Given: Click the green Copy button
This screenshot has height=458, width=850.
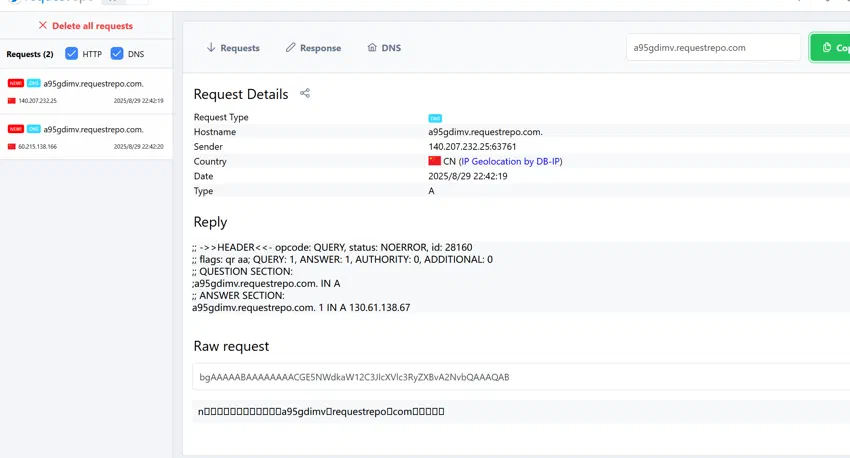Looking at the screenshot, I should coord(830,48).
